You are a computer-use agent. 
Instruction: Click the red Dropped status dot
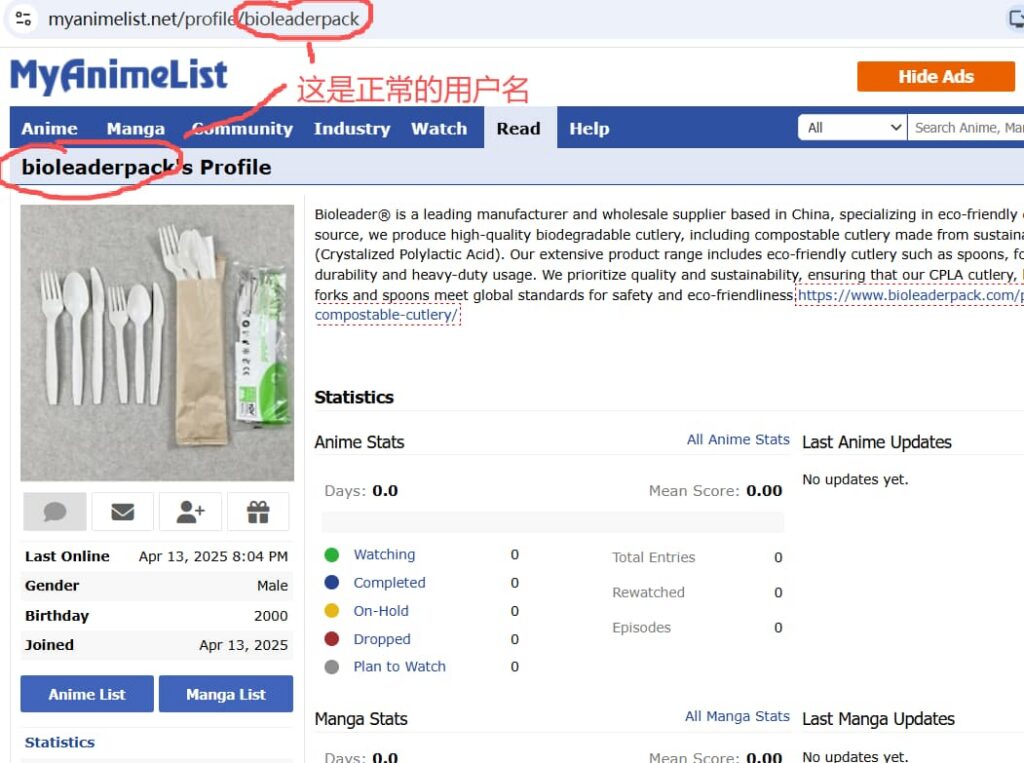(332, 639)
